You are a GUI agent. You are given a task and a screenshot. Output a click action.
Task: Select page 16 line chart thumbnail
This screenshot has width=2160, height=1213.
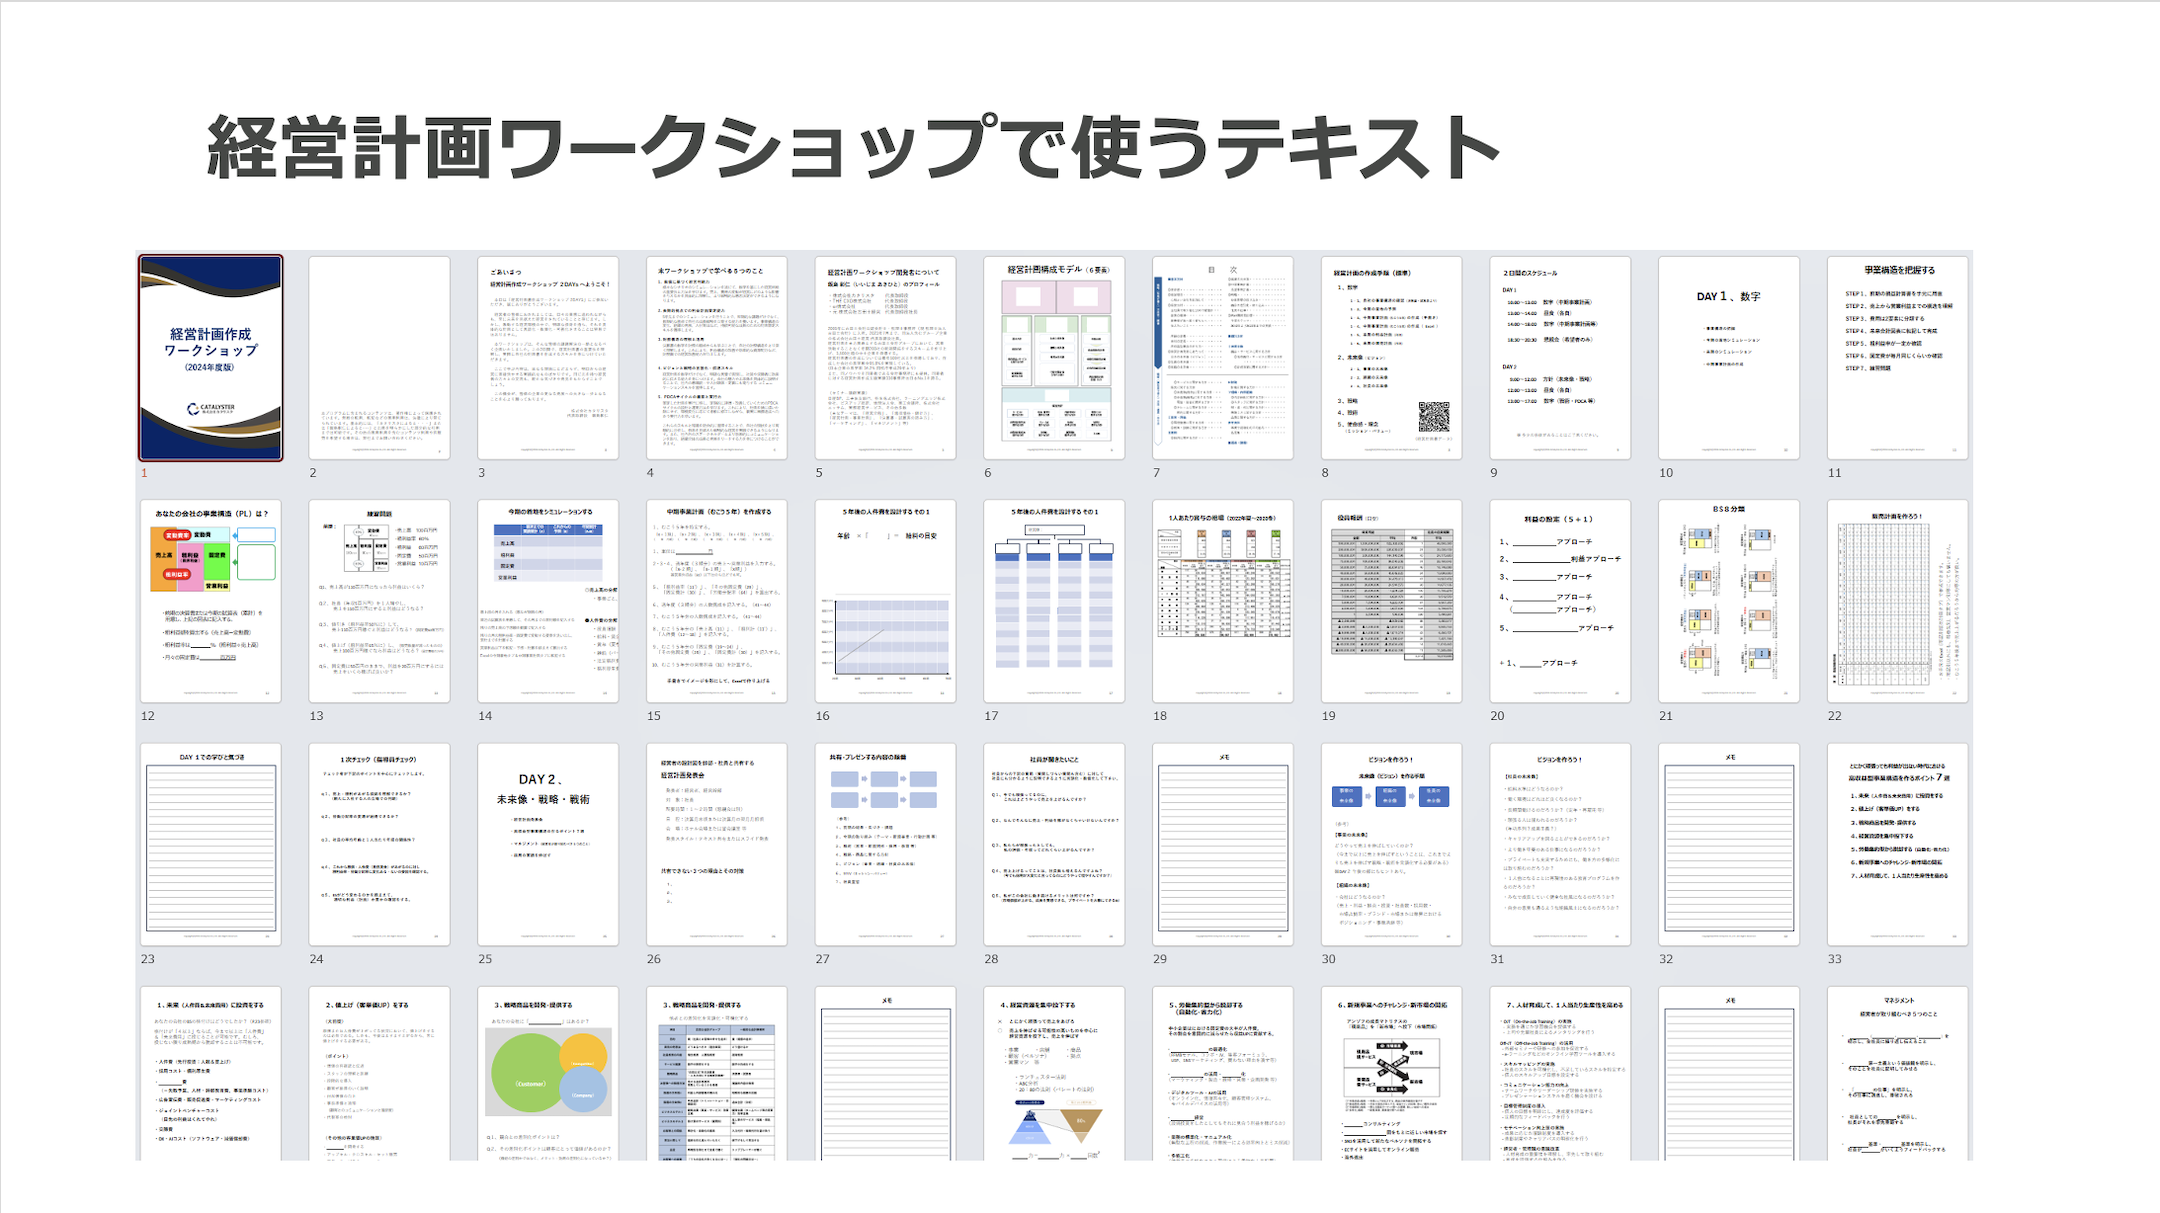(885, 601)
